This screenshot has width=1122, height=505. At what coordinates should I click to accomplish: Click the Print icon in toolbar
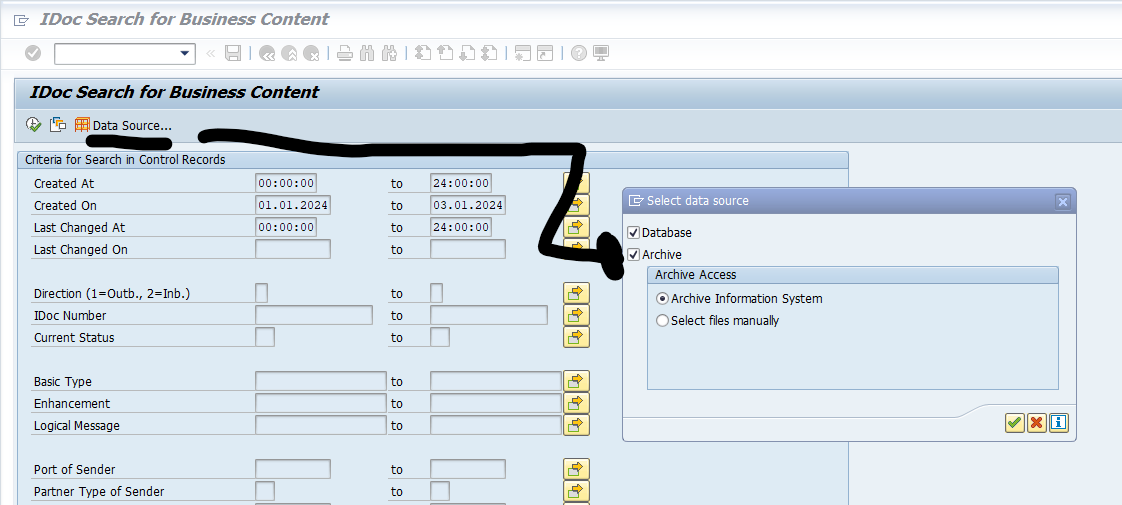click(345, 53)
